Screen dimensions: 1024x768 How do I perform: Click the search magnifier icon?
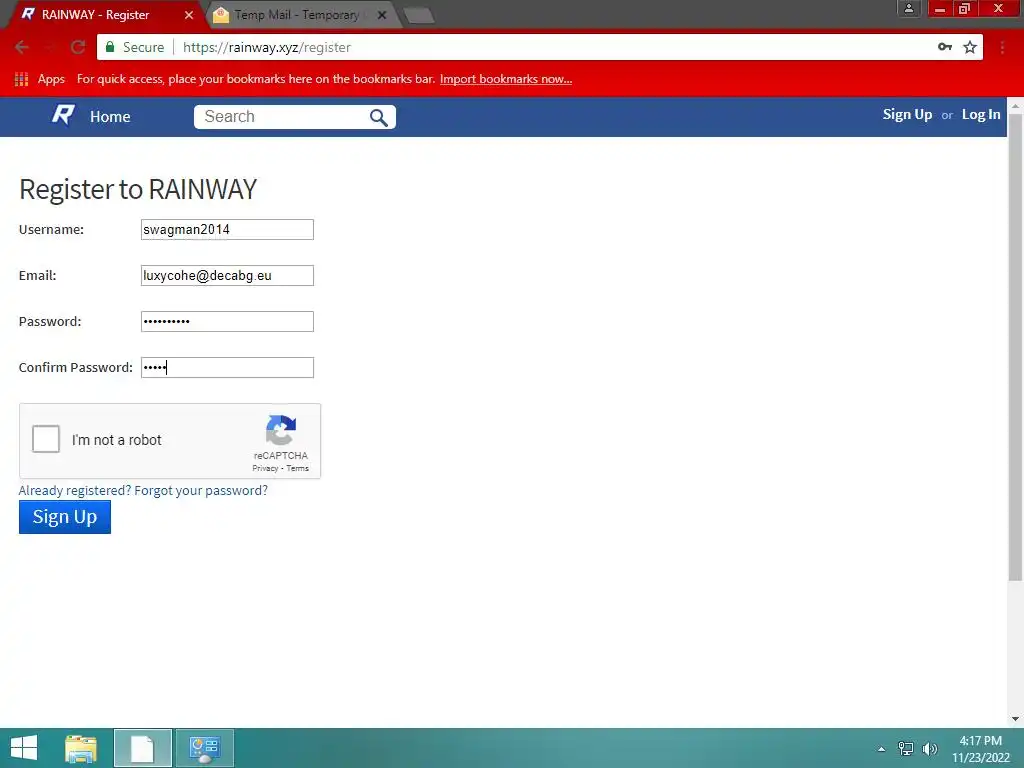pyautogui.click(x=379, y=118)
